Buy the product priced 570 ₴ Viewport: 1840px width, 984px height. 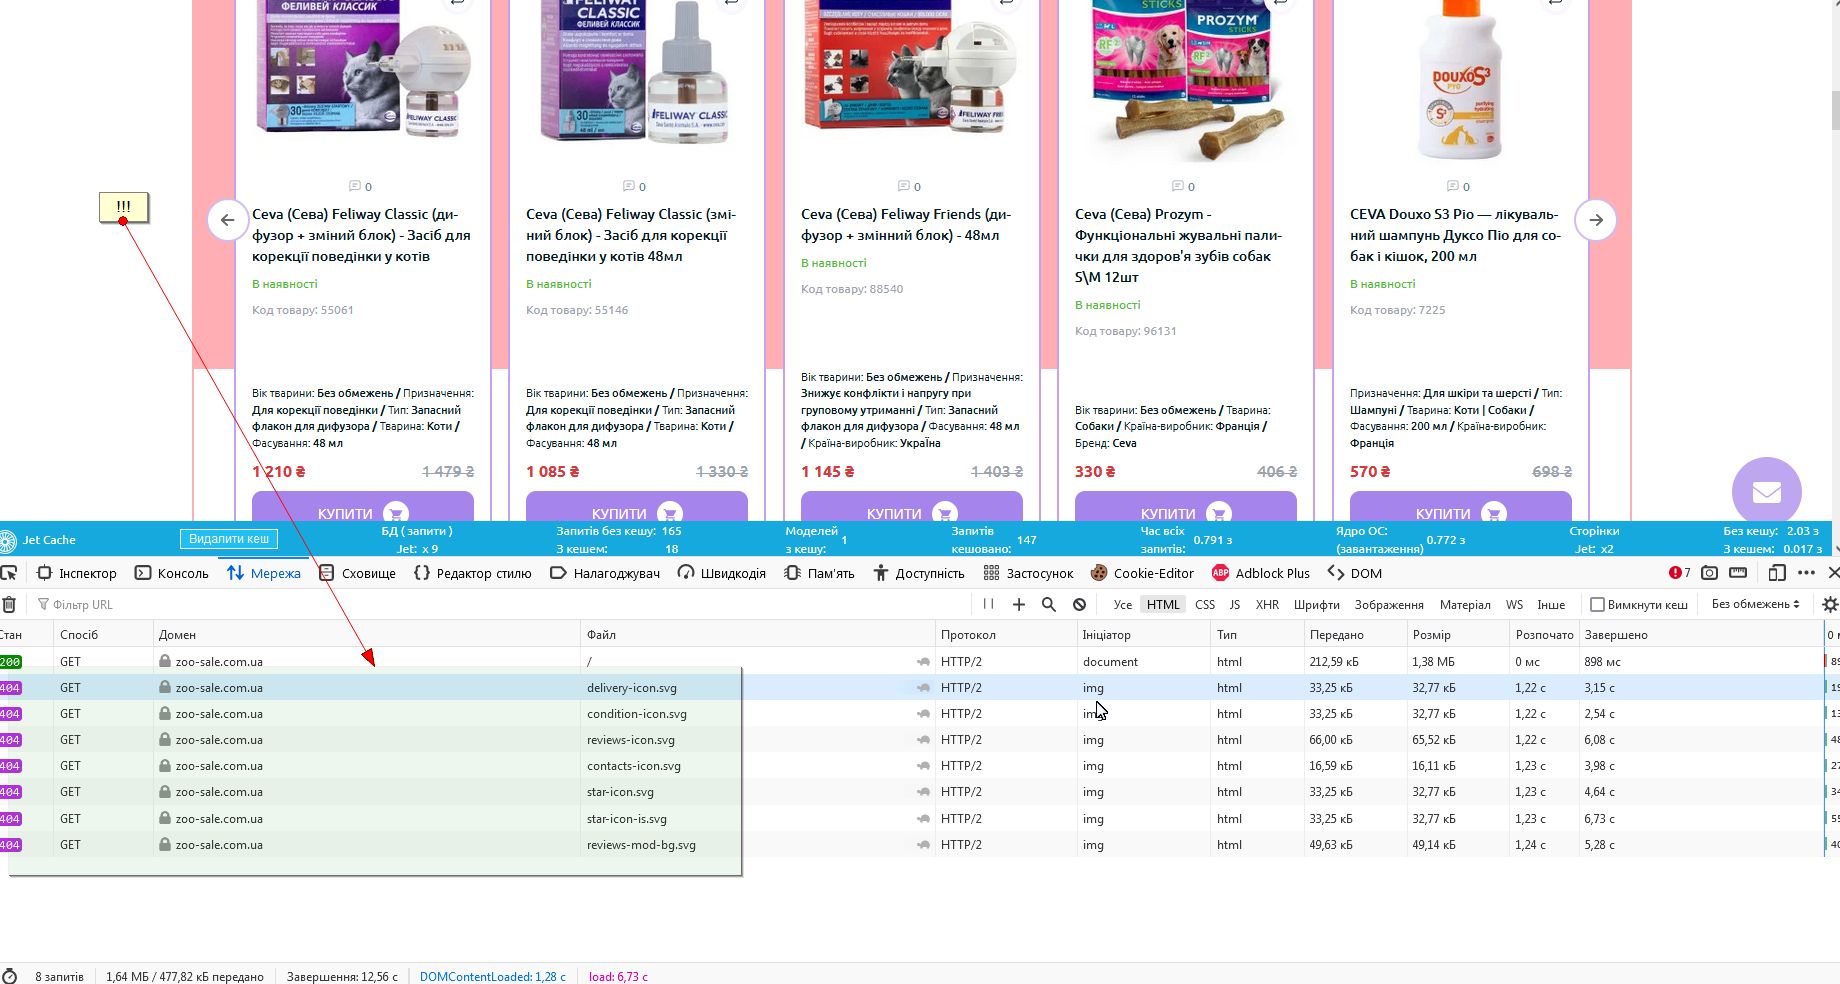[x=1461, y=507]
